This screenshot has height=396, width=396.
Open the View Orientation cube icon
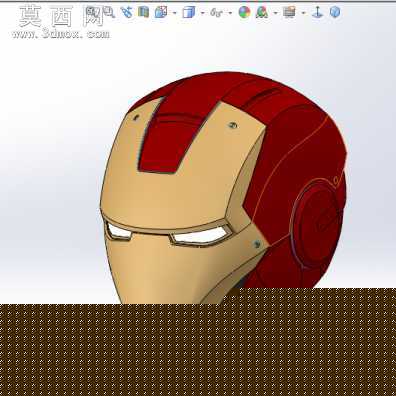tap(161, 13)
